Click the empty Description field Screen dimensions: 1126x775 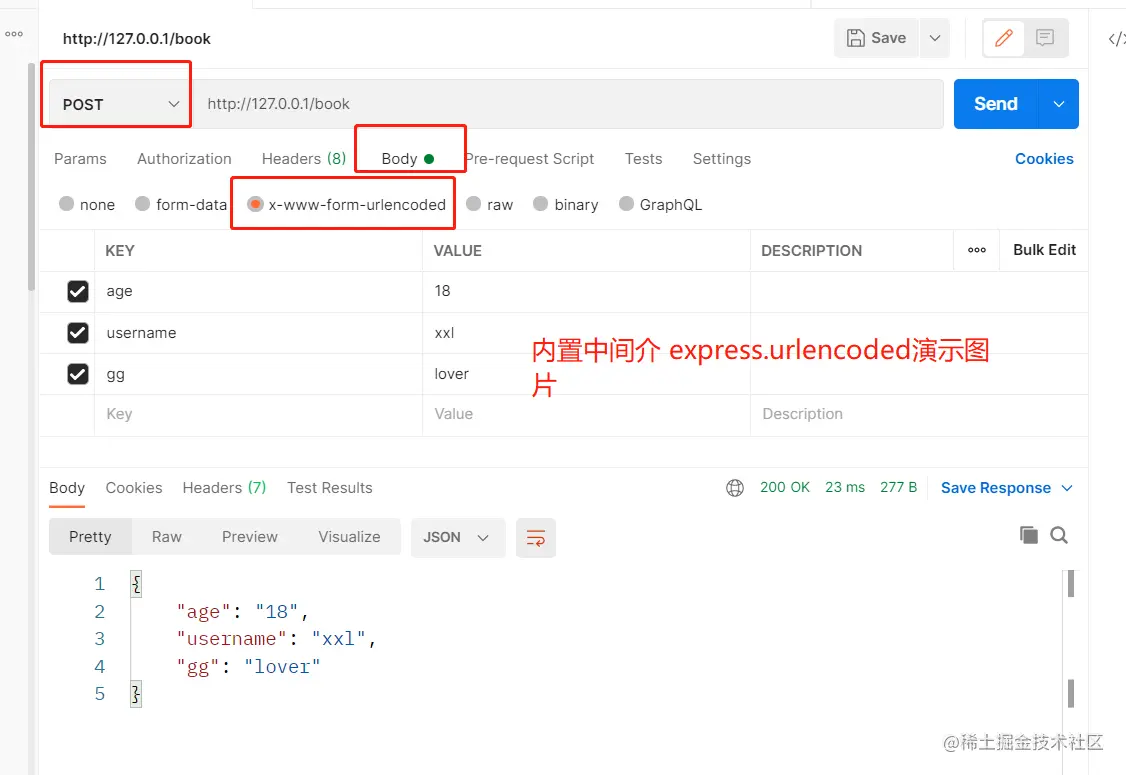(919, 414)
